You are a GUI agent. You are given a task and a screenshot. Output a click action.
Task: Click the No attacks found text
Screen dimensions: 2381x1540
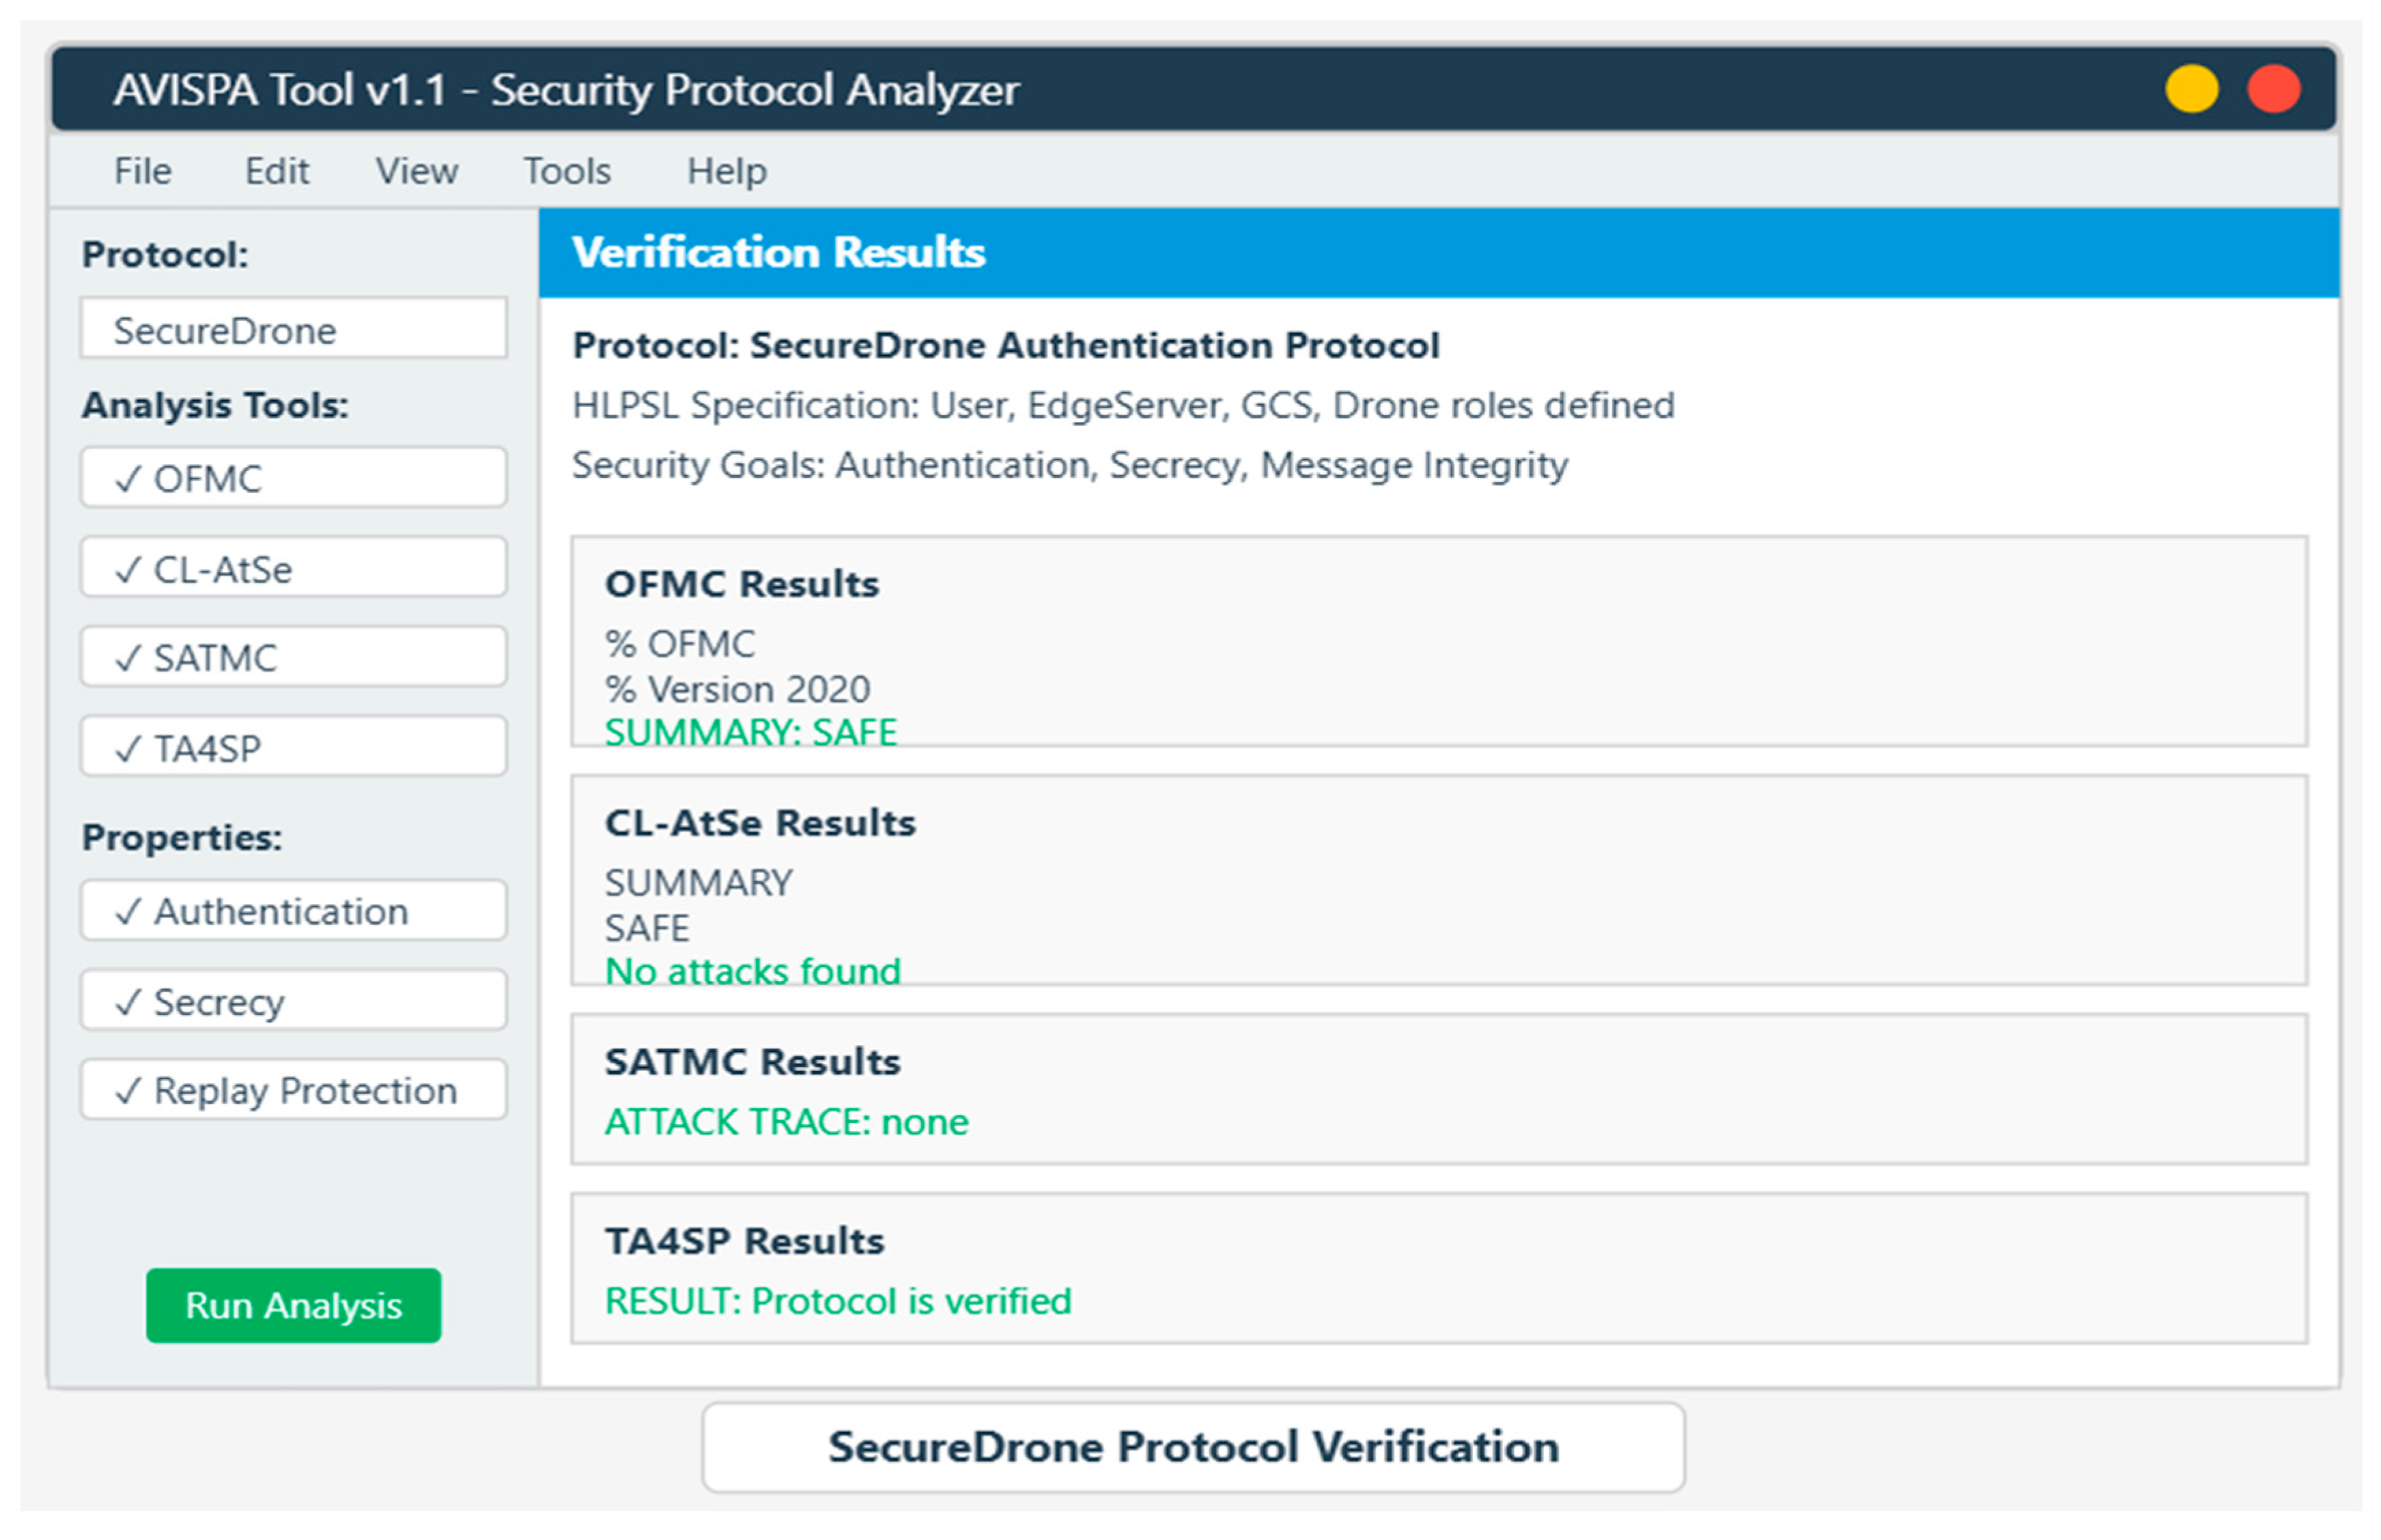coord(752,971)
